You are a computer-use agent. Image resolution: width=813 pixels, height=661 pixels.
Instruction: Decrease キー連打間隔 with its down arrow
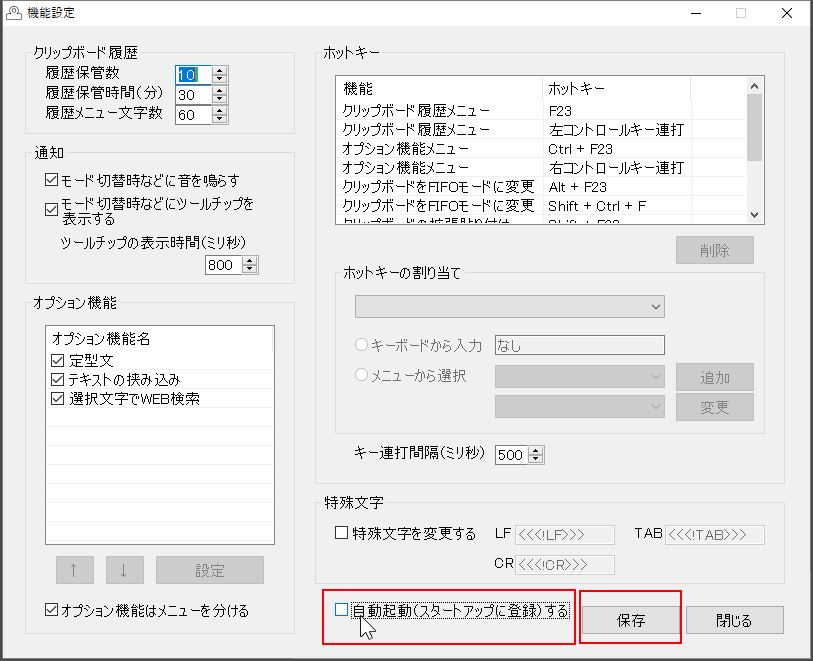pos(537,459)
